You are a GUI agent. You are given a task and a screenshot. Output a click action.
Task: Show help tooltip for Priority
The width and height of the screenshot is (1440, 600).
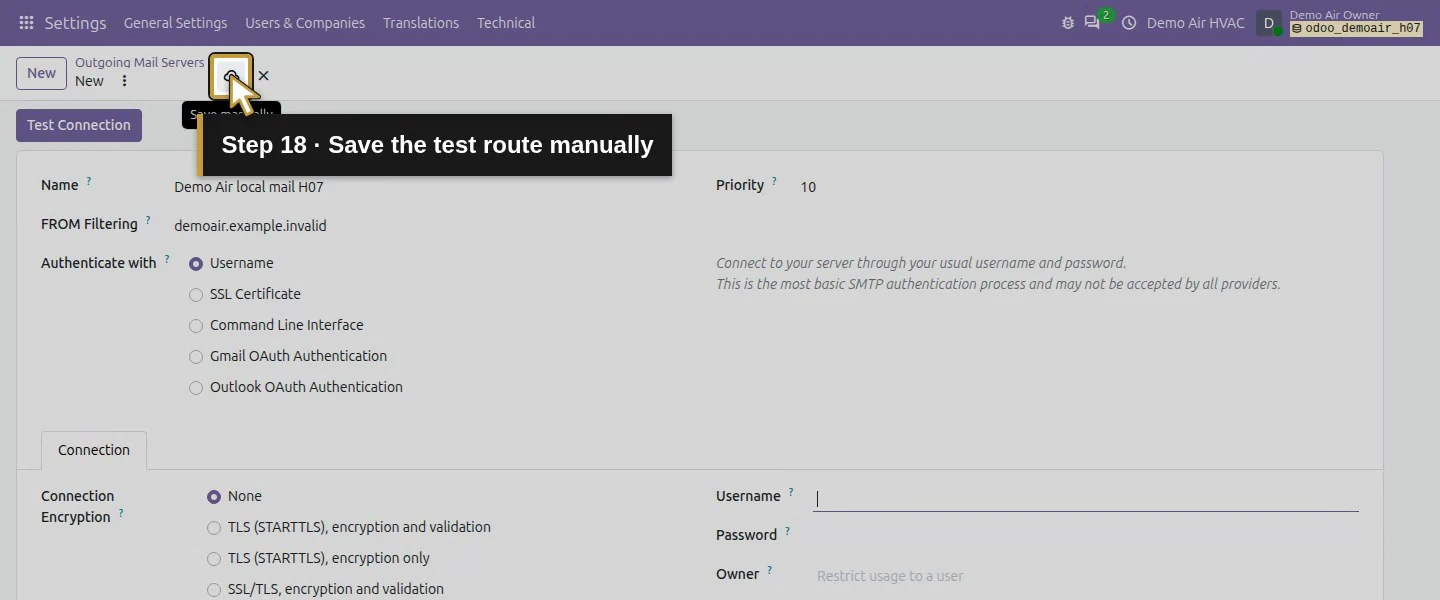774,181
